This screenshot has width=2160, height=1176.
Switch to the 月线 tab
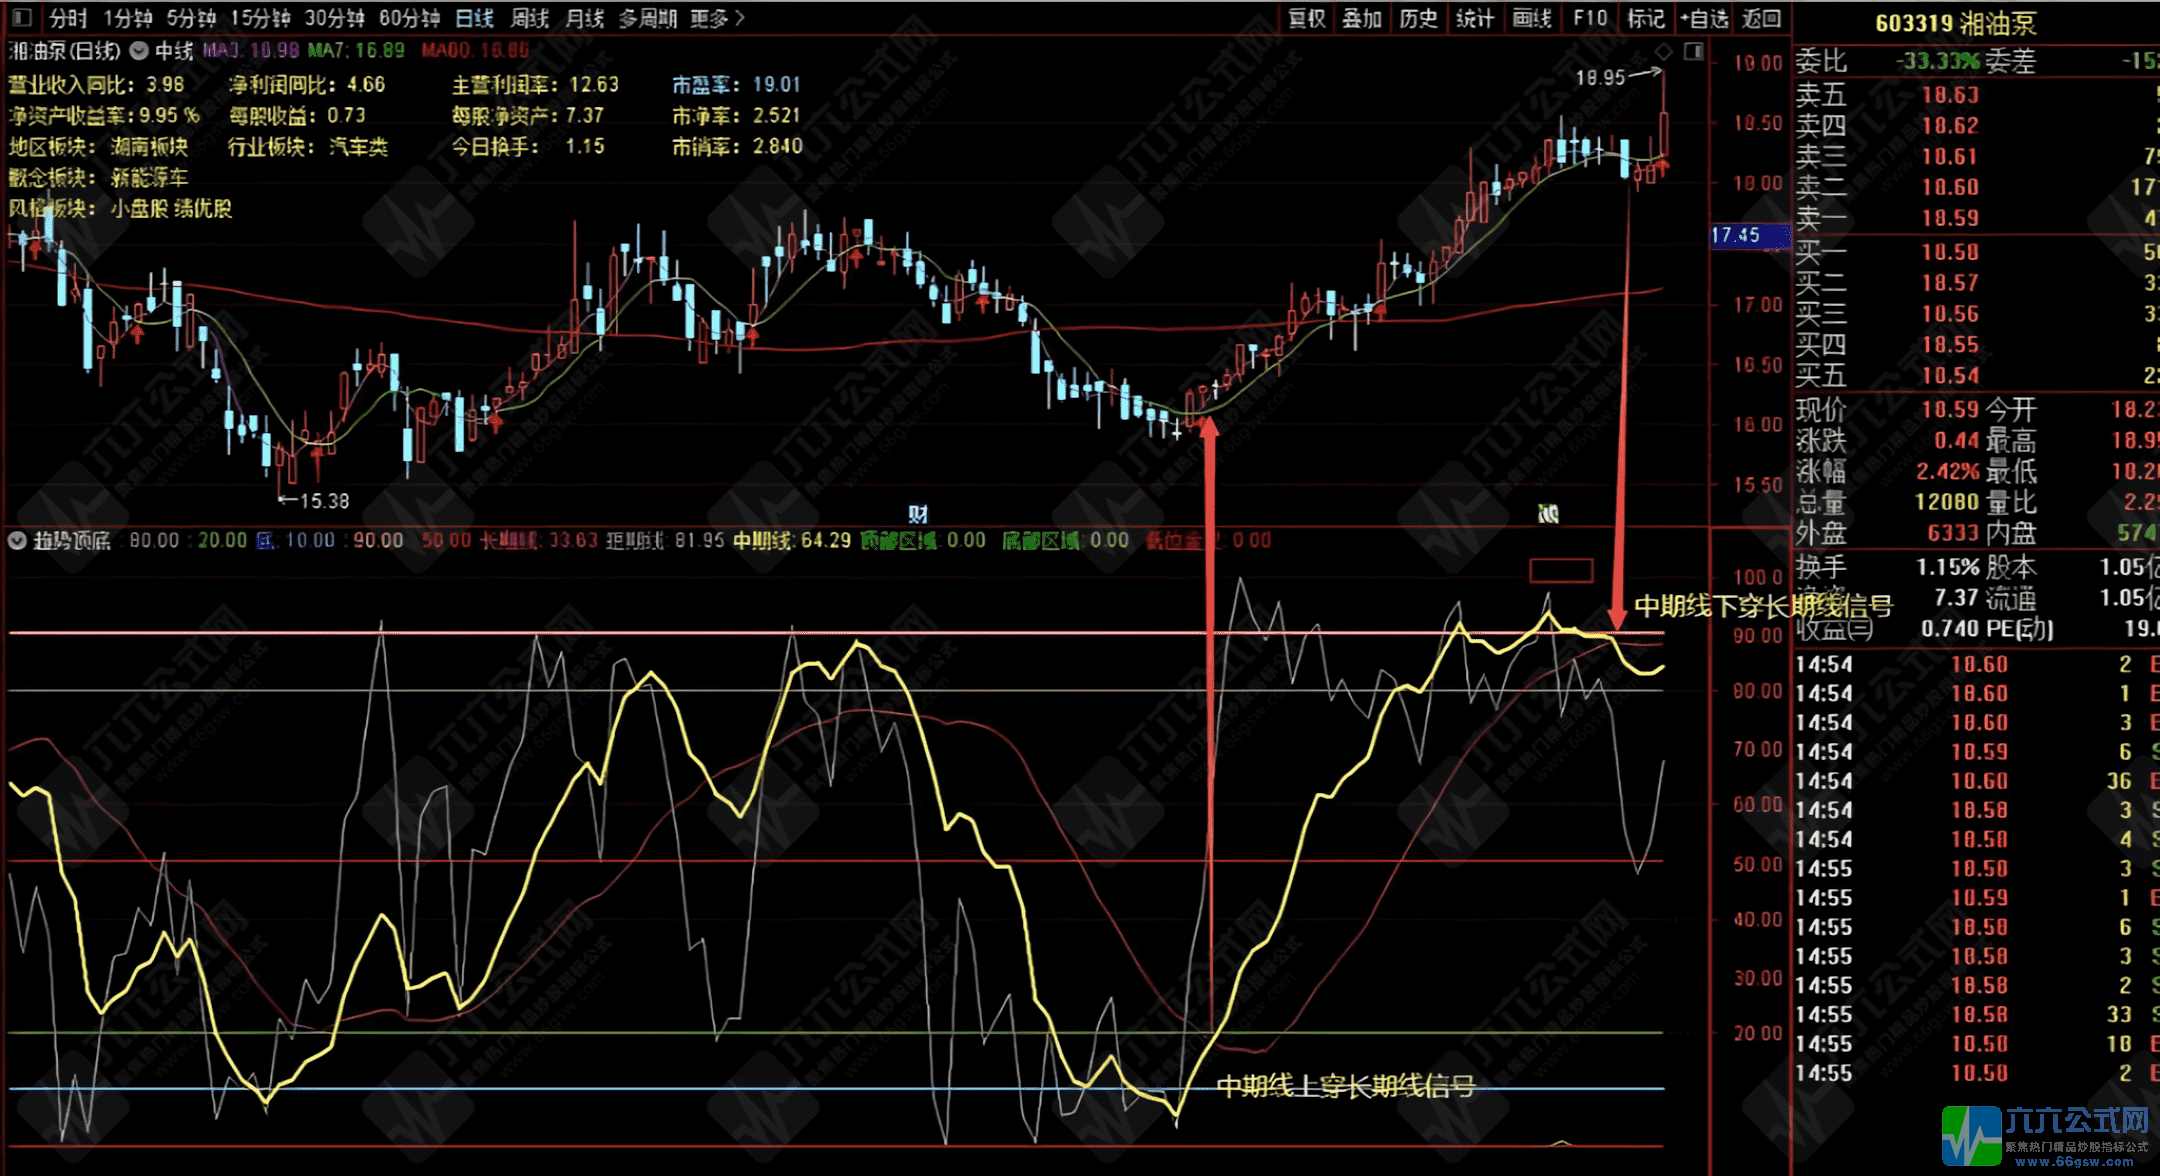coord(585,18)
